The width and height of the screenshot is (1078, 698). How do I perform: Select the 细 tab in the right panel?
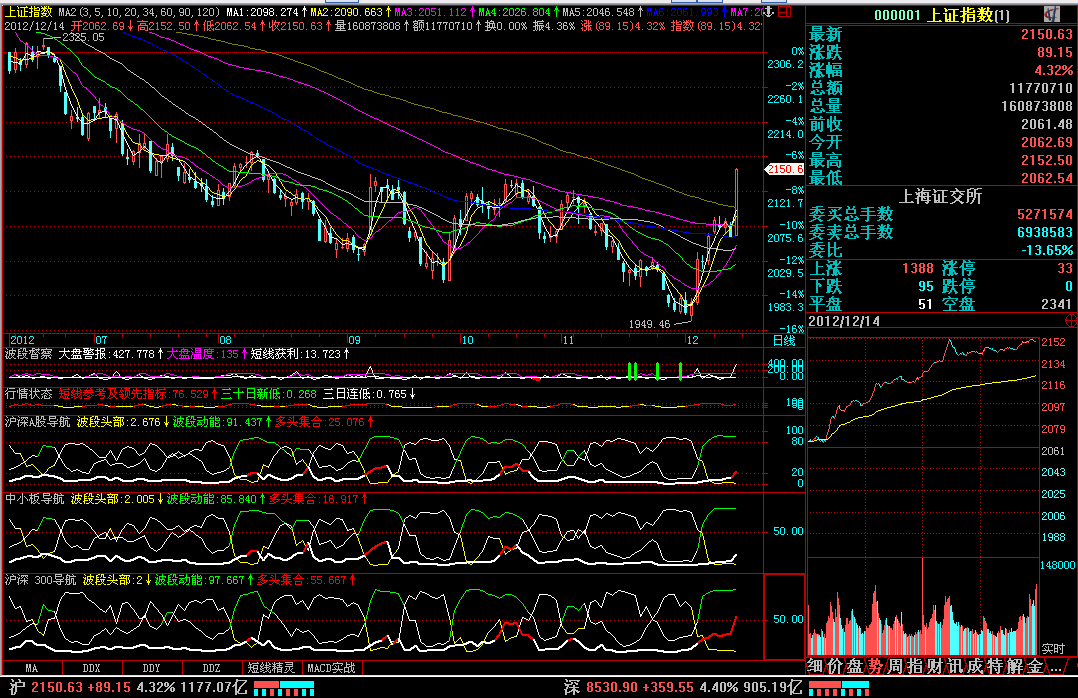coord(815,666)
